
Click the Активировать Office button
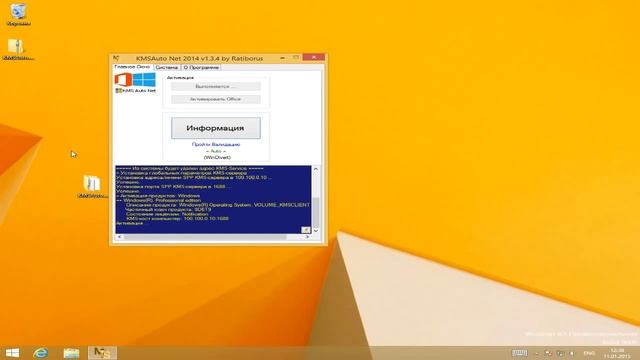216,99
